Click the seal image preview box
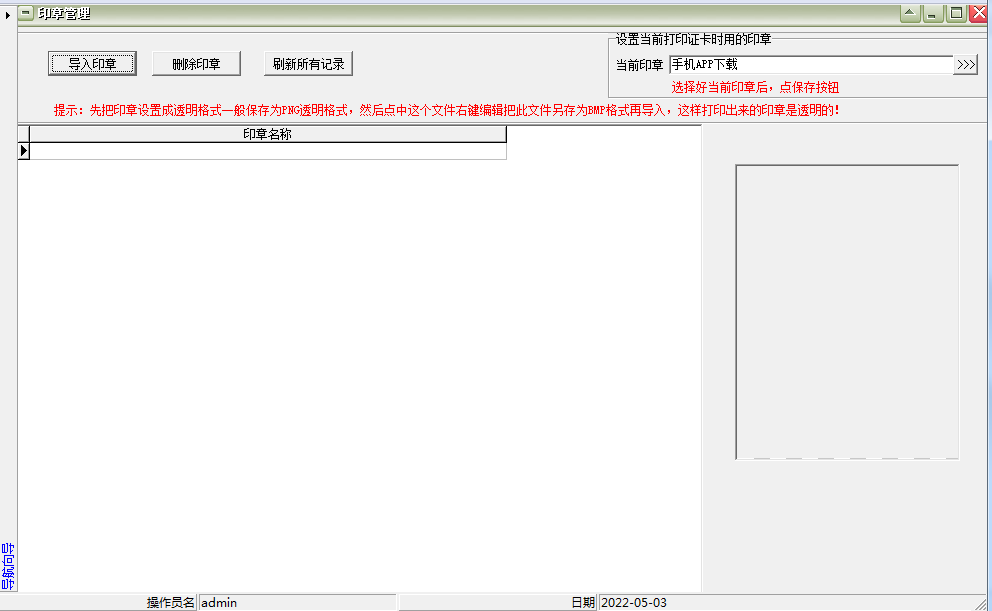The width and height of the screenshot is (992, 611). click(847, 312)
